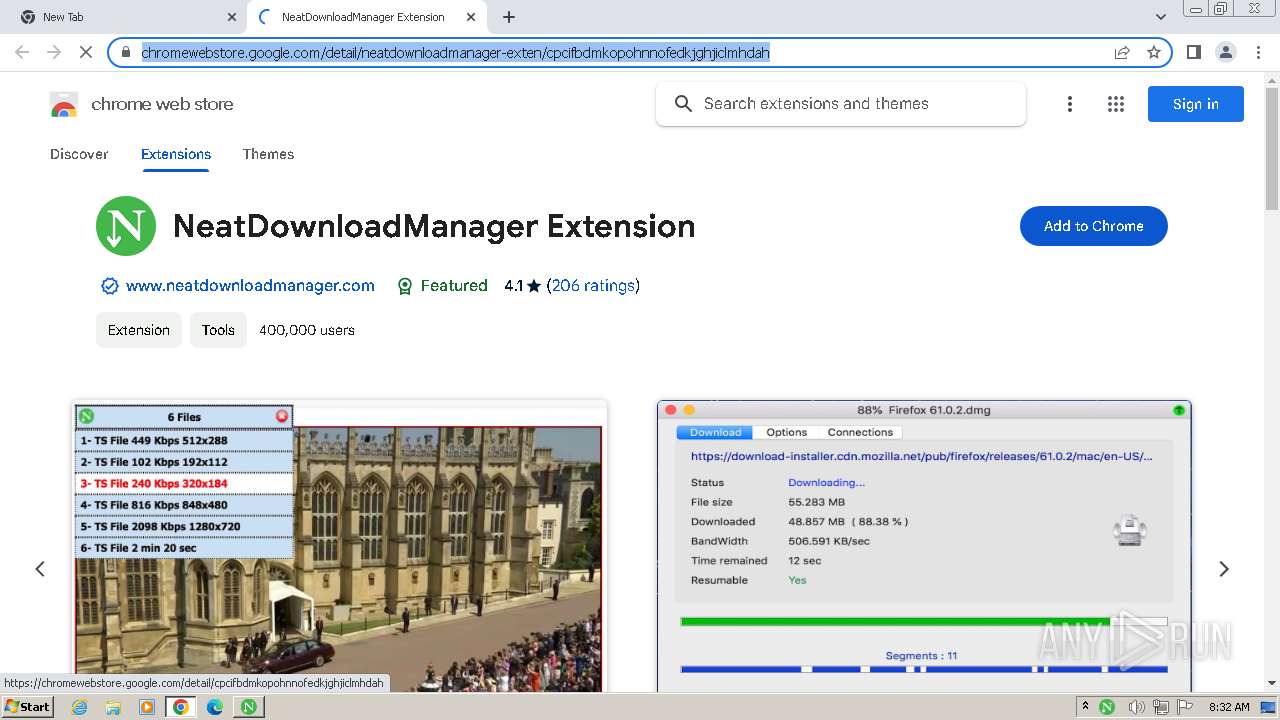Open www.neatdownloadmanager.com link
The height and width of the screenshot is (720, 1280).
coord(250,286)
